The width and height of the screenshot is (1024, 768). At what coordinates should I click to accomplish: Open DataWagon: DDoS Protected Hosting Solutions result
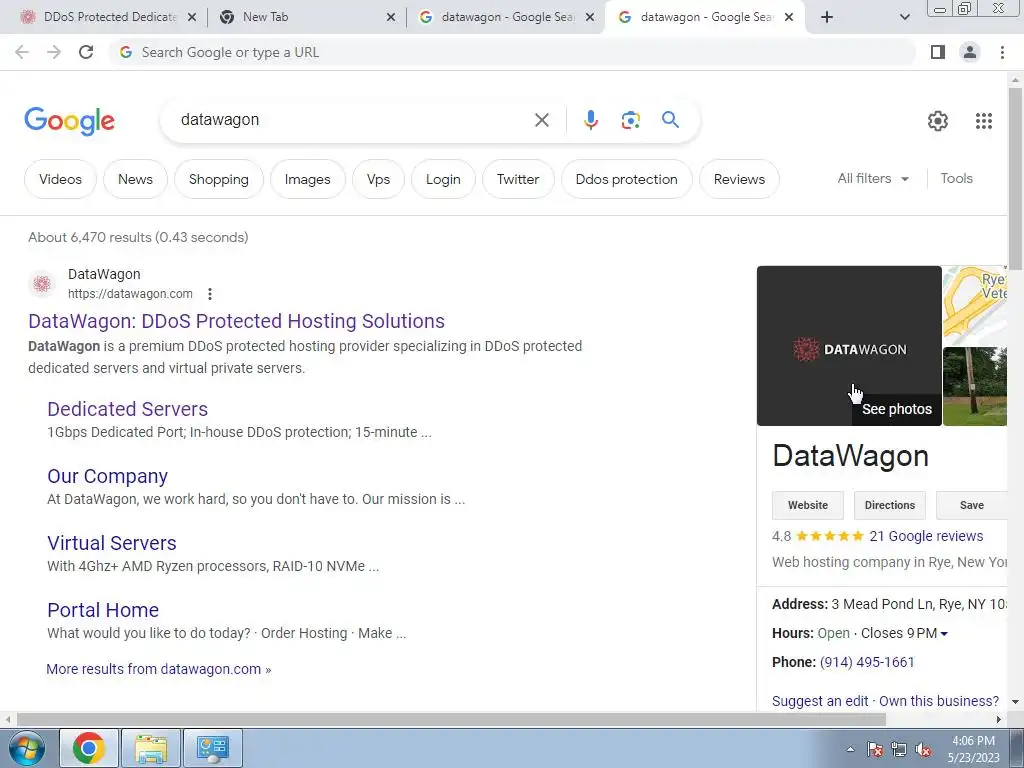click(236, 321)
